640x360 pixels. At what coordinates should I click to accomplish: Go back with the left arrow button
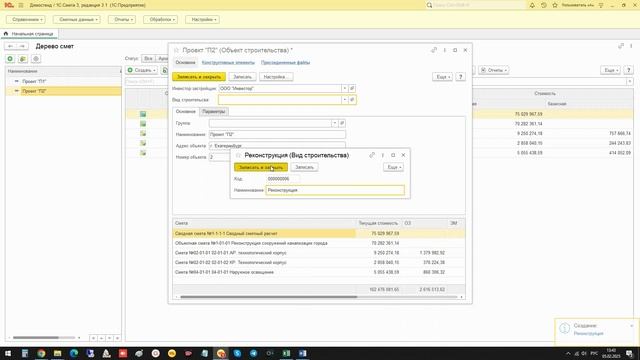pyautogui.click(x=11, y=46)
